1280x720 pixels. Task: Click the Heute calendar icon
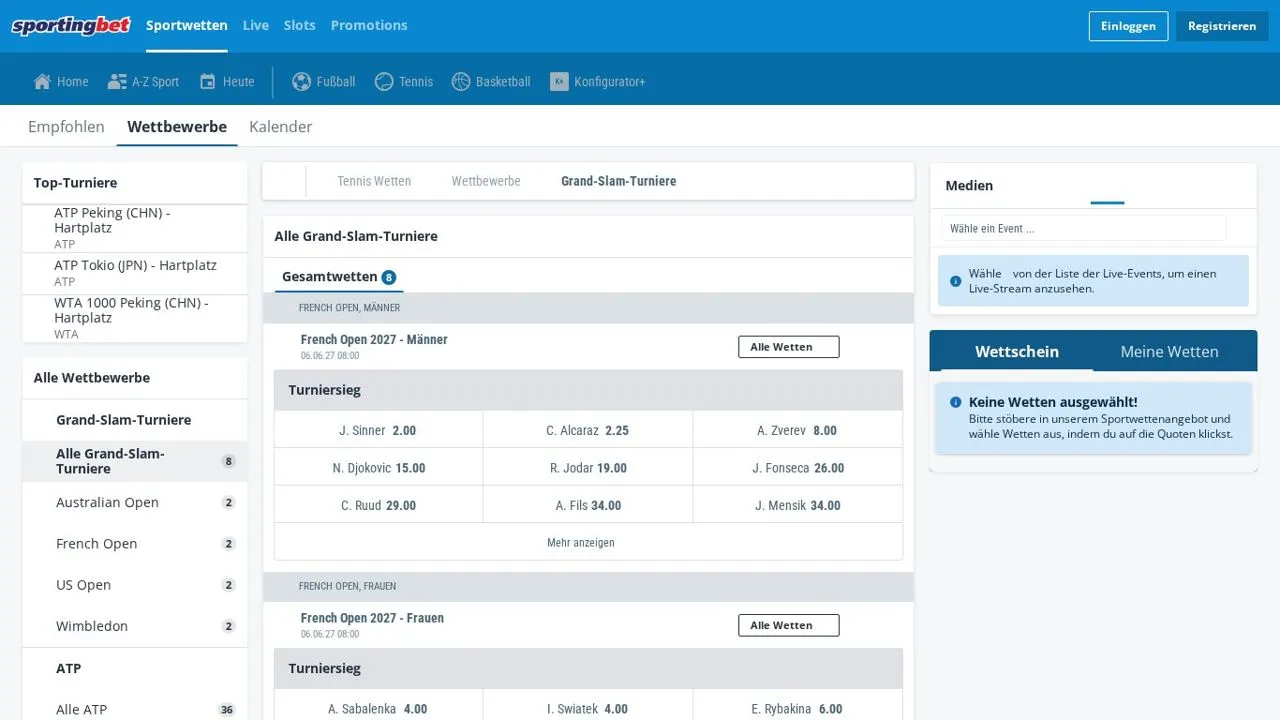pos(208,82)
